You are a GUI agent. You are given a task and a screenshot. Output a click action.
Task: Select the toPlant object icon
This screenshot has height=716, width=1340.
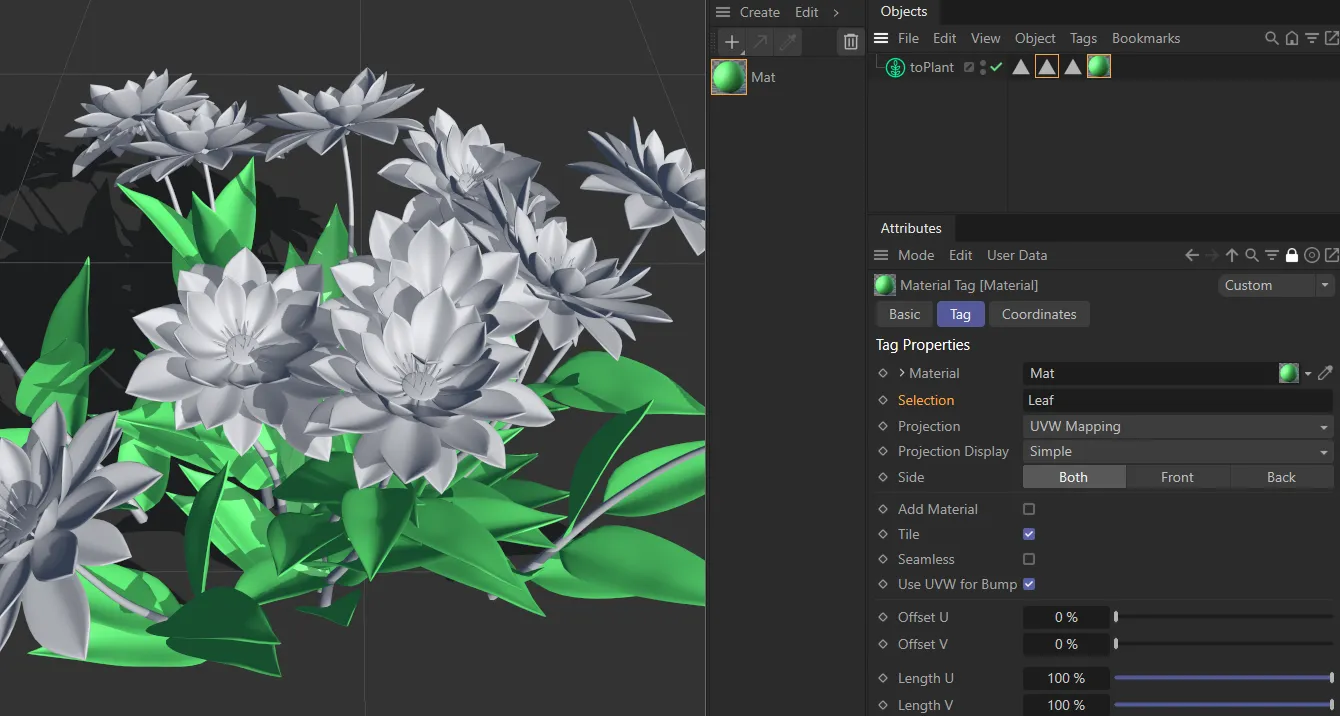pos(894,67)
